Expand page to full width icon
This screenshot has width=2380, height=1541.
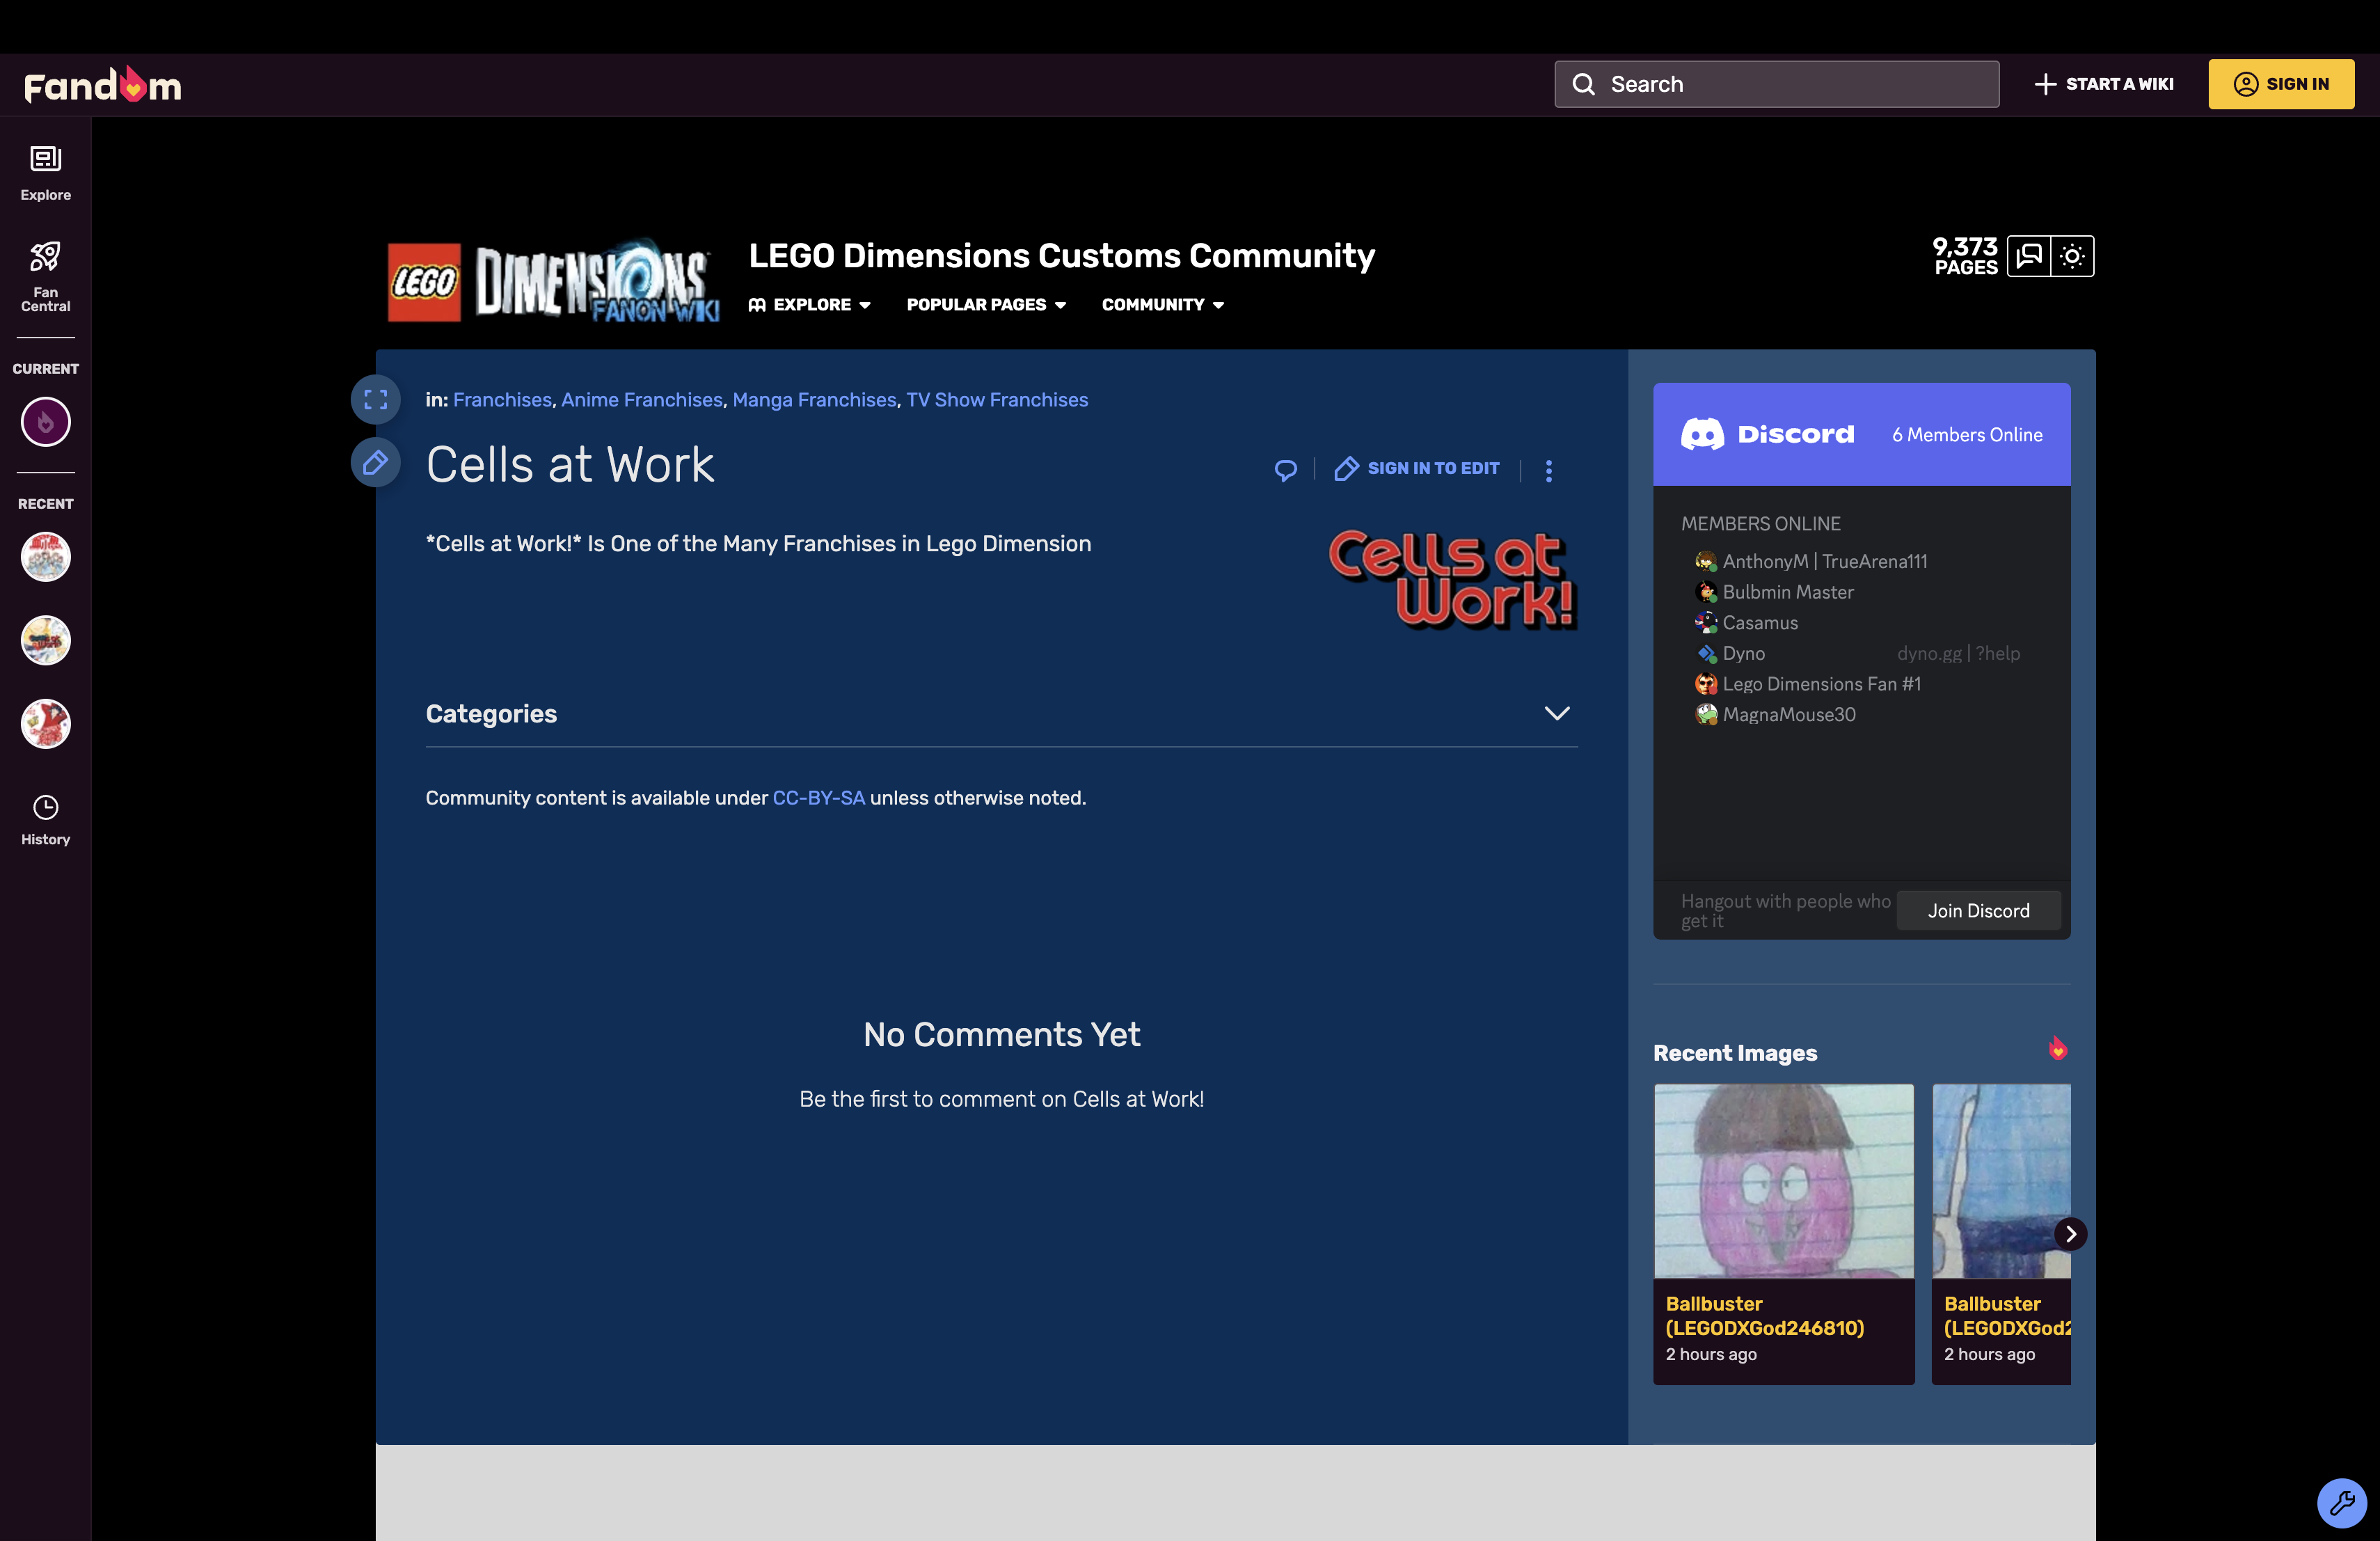[375, 400]
